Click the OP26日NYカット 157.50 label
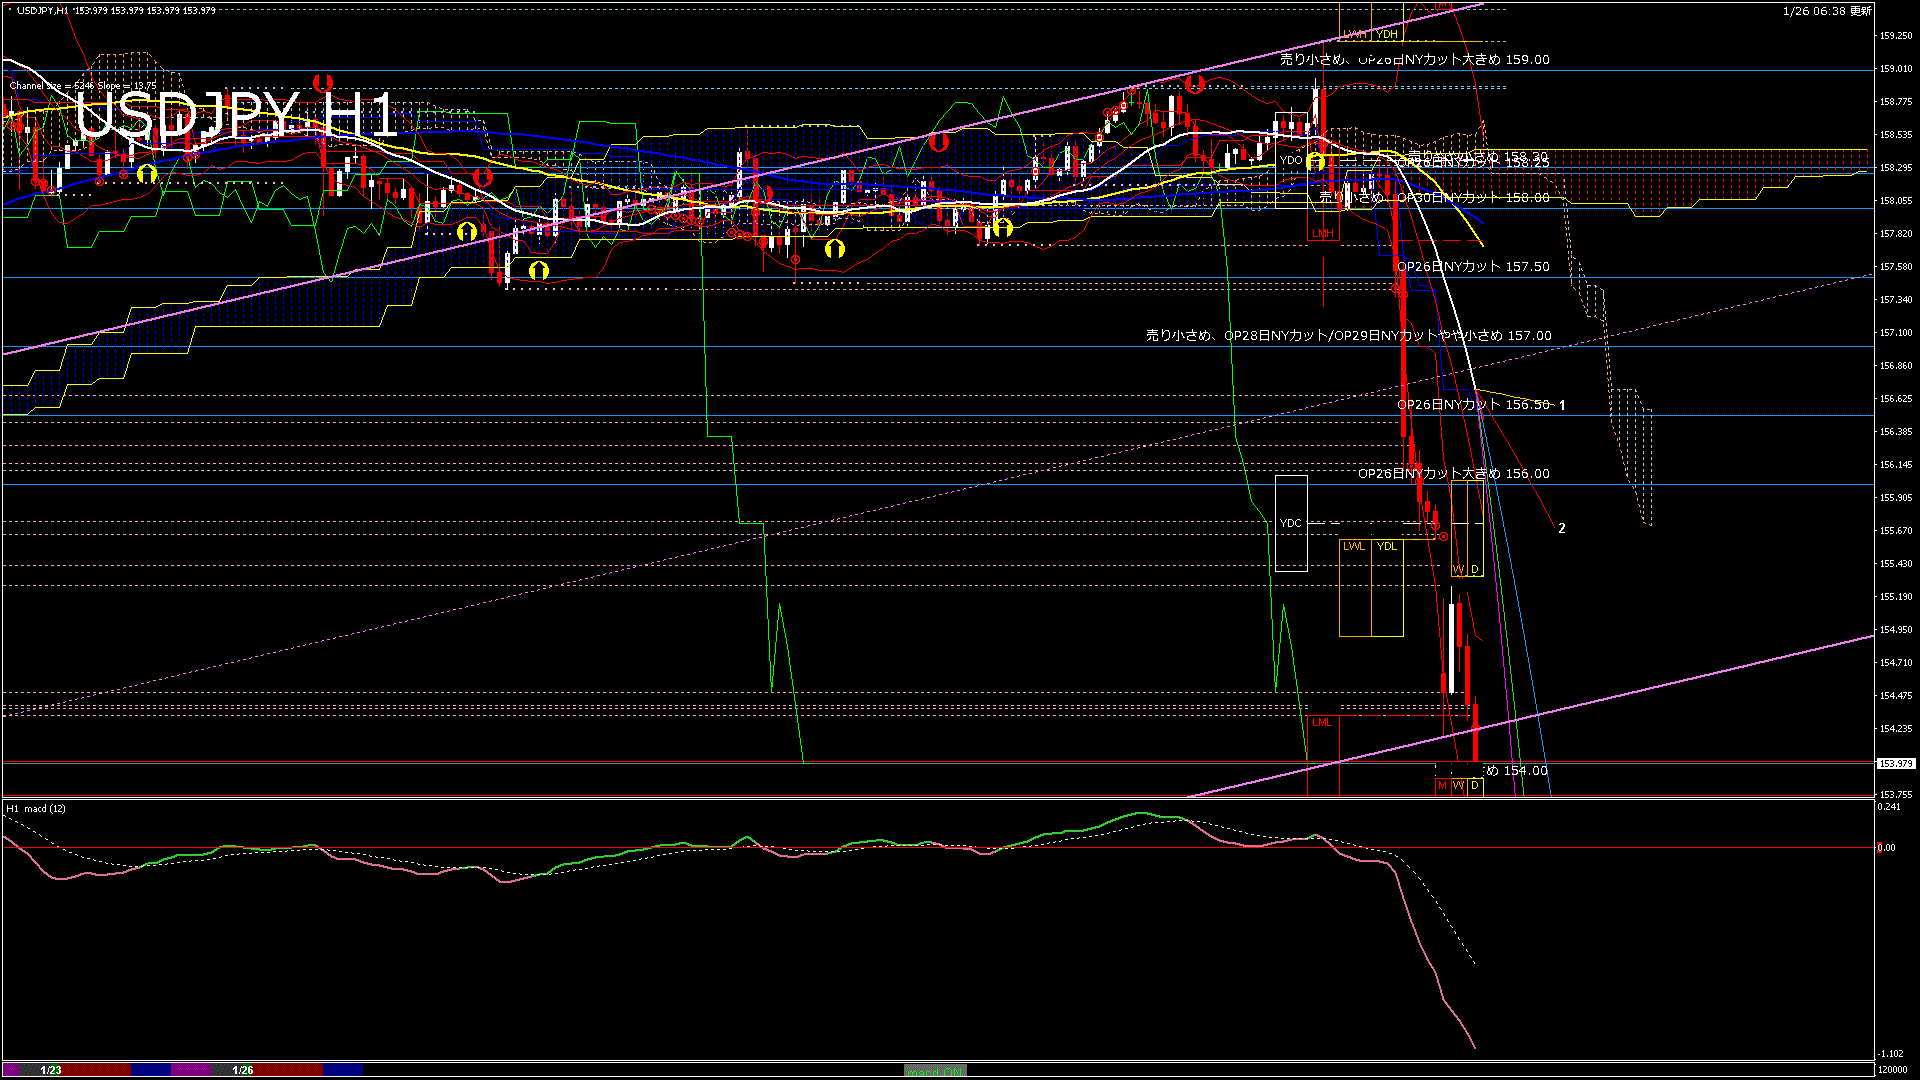This screenshot has height=1080, width=1920. point(1473,267)
